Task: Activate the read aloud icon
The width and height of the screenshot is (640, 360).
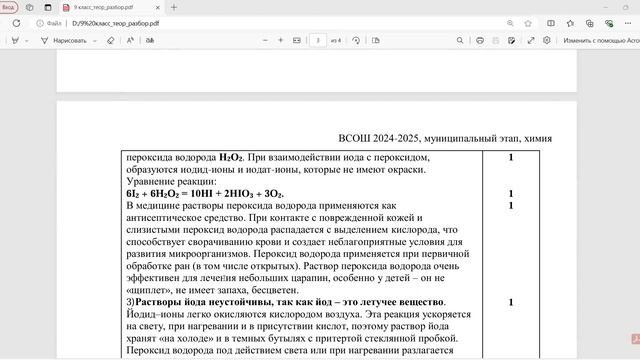Action: pos(130,40)
